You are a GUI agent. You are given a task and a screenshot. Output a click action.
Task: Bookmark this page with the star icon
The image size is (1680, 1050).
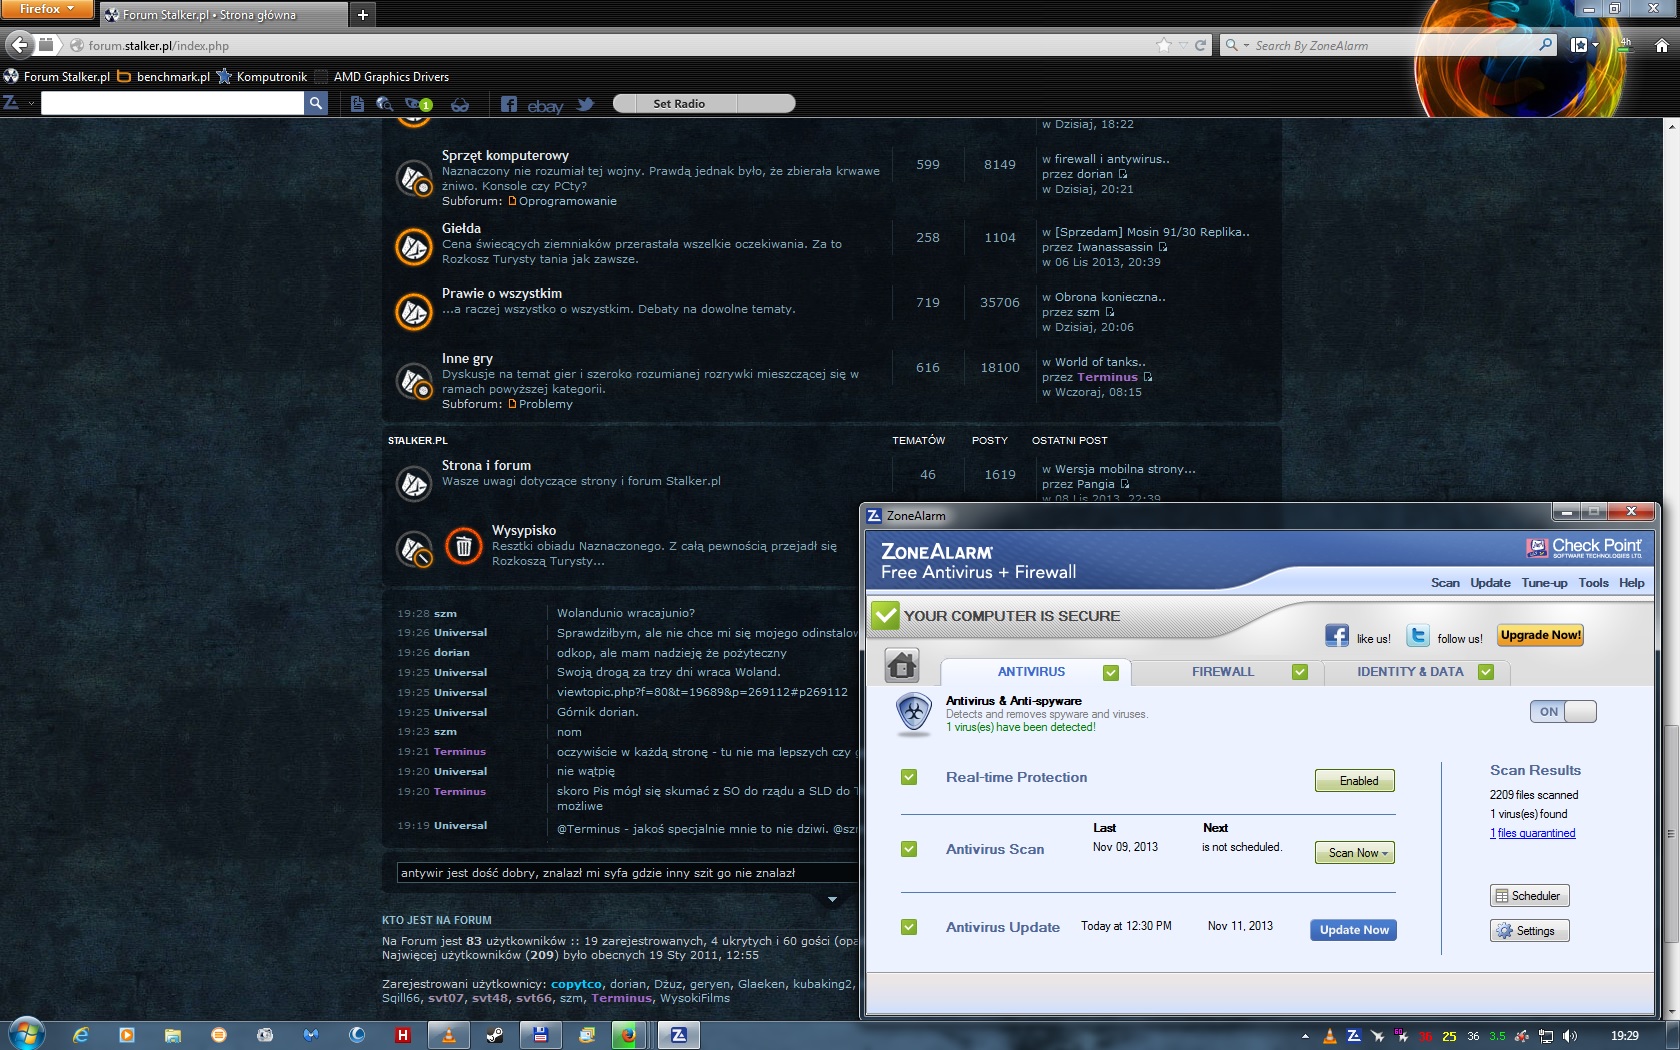[1163, 45]
